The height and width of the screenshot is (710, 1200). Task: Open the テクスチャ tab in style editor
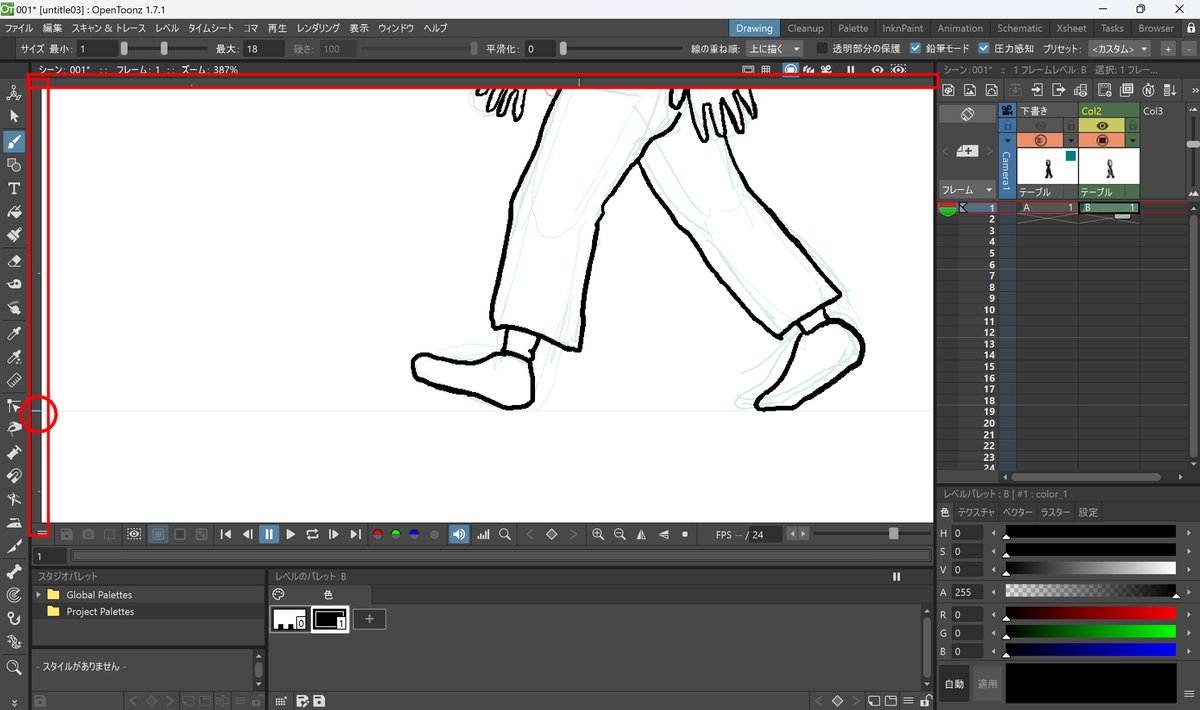pyautogui.click(x=976, y=512)
